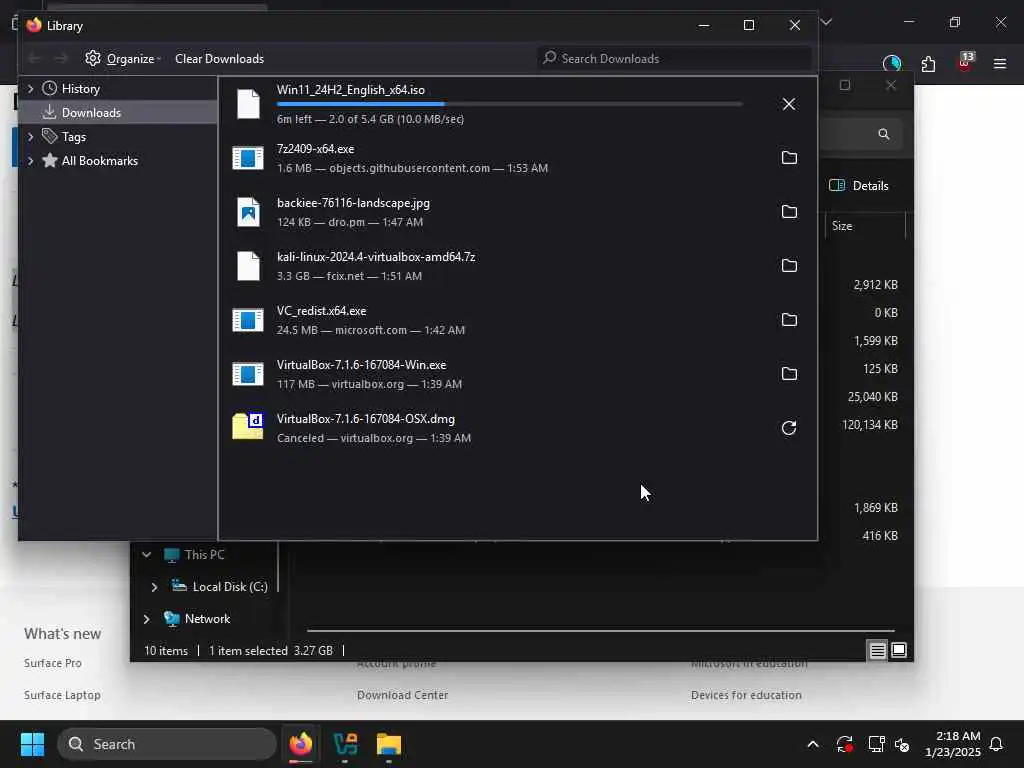Collapse This PC in File Explorer

[x=146, y=554]
